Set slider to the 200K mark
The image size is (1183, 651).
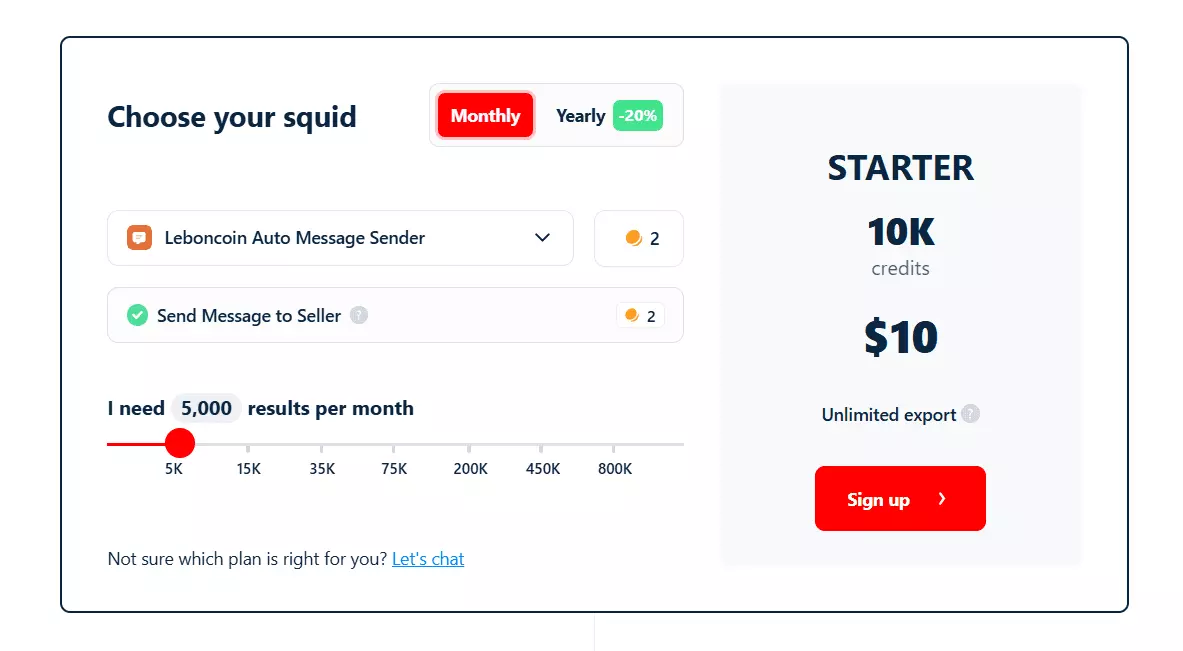[x=469, y=444]
